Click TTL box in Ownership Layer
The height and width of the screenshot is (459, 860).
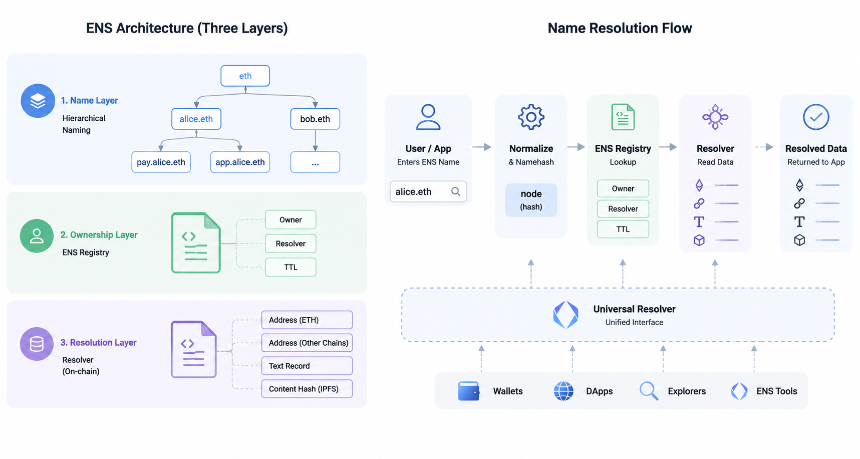(291, 267)
